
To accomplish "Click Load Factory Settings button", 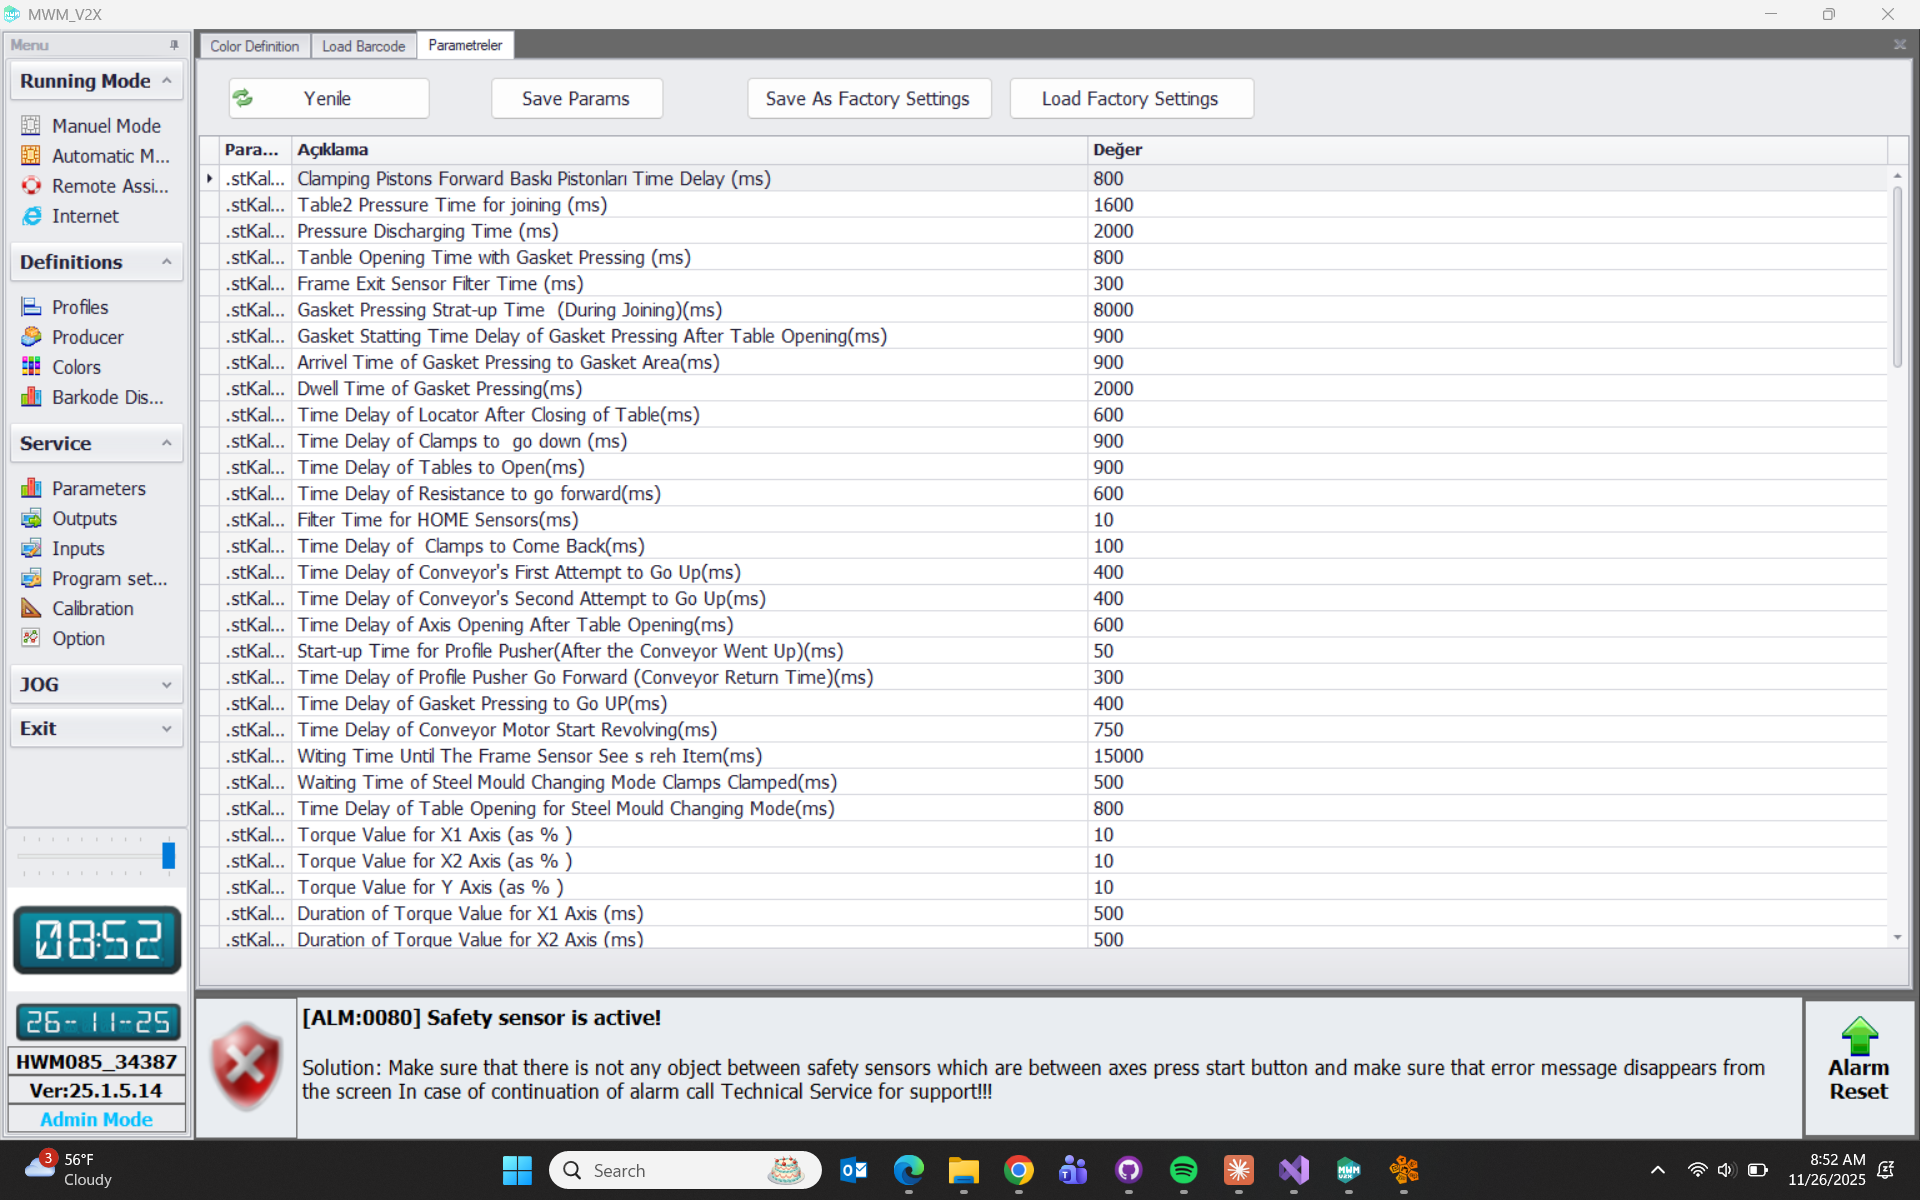I will click(x=1130, y=98).
